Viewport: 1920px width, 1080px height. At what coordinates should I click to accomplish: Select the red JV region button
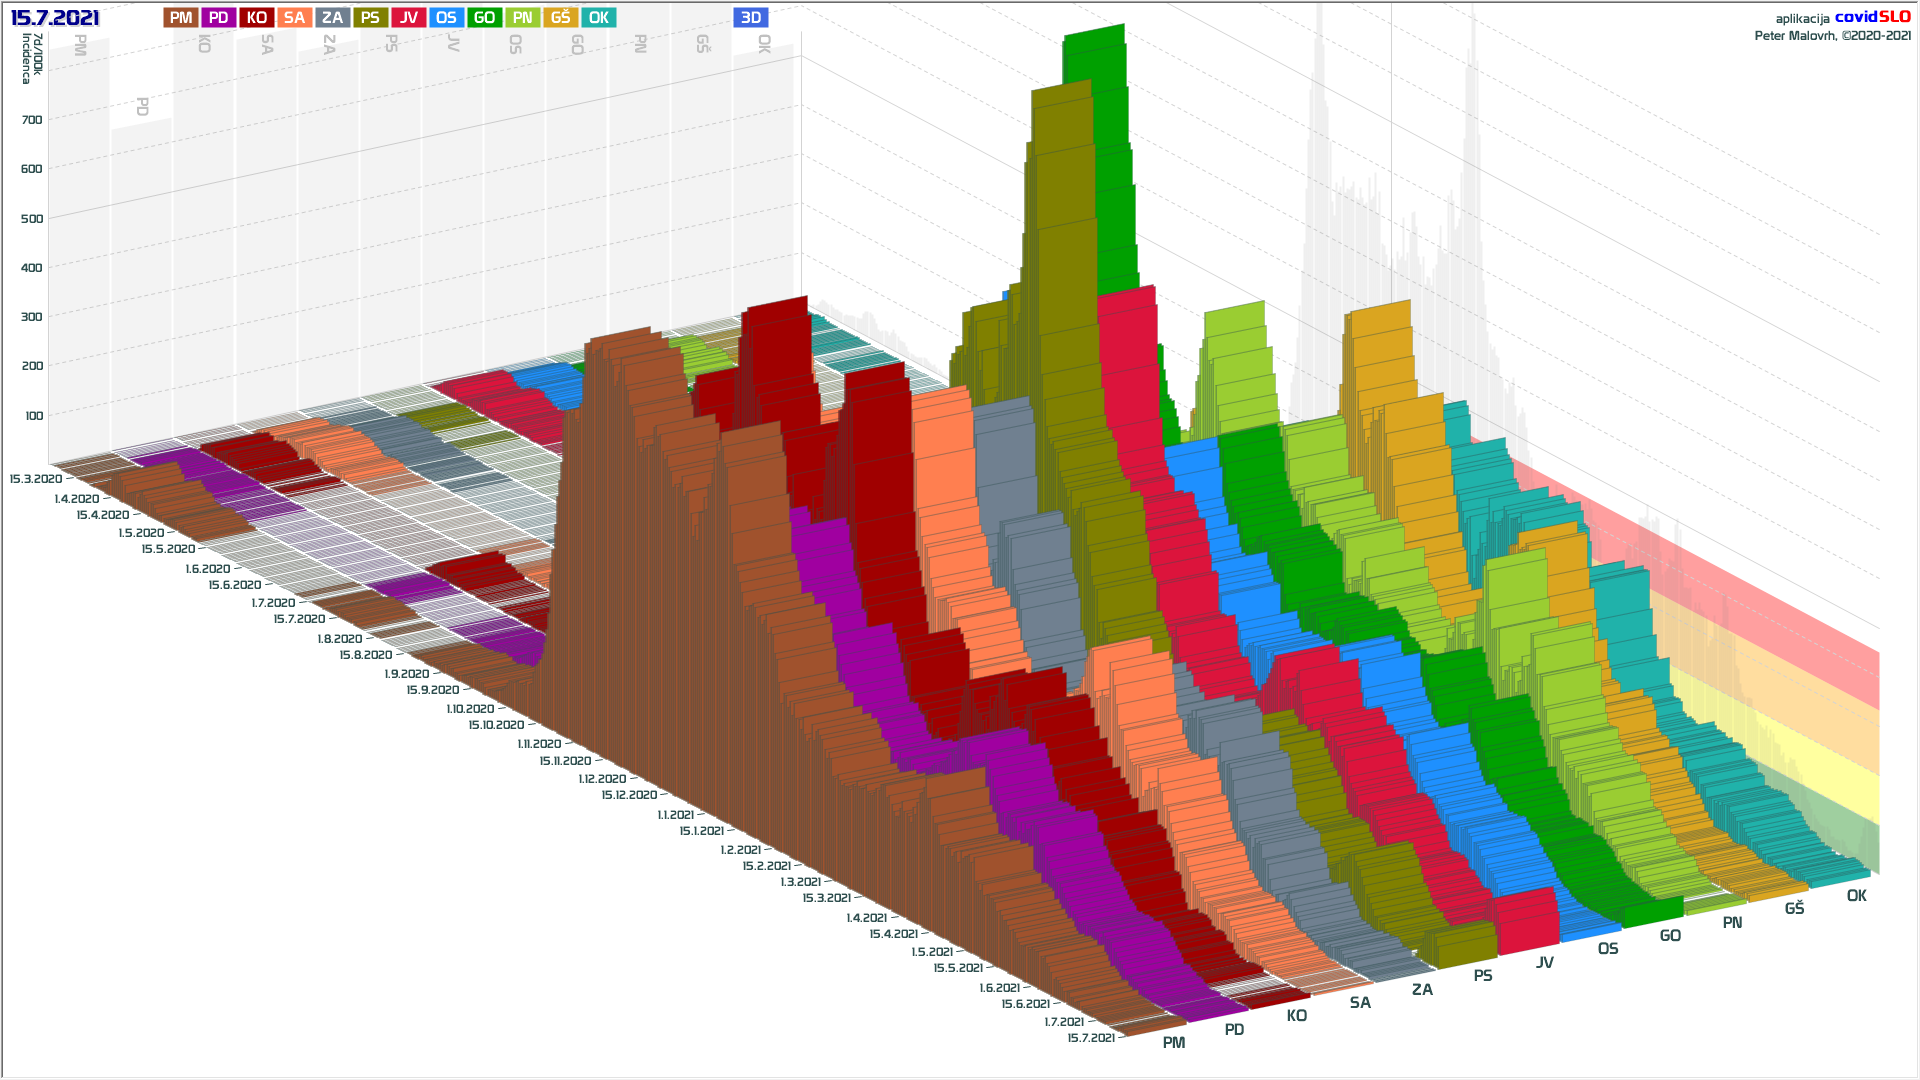[x=408, y=18]
